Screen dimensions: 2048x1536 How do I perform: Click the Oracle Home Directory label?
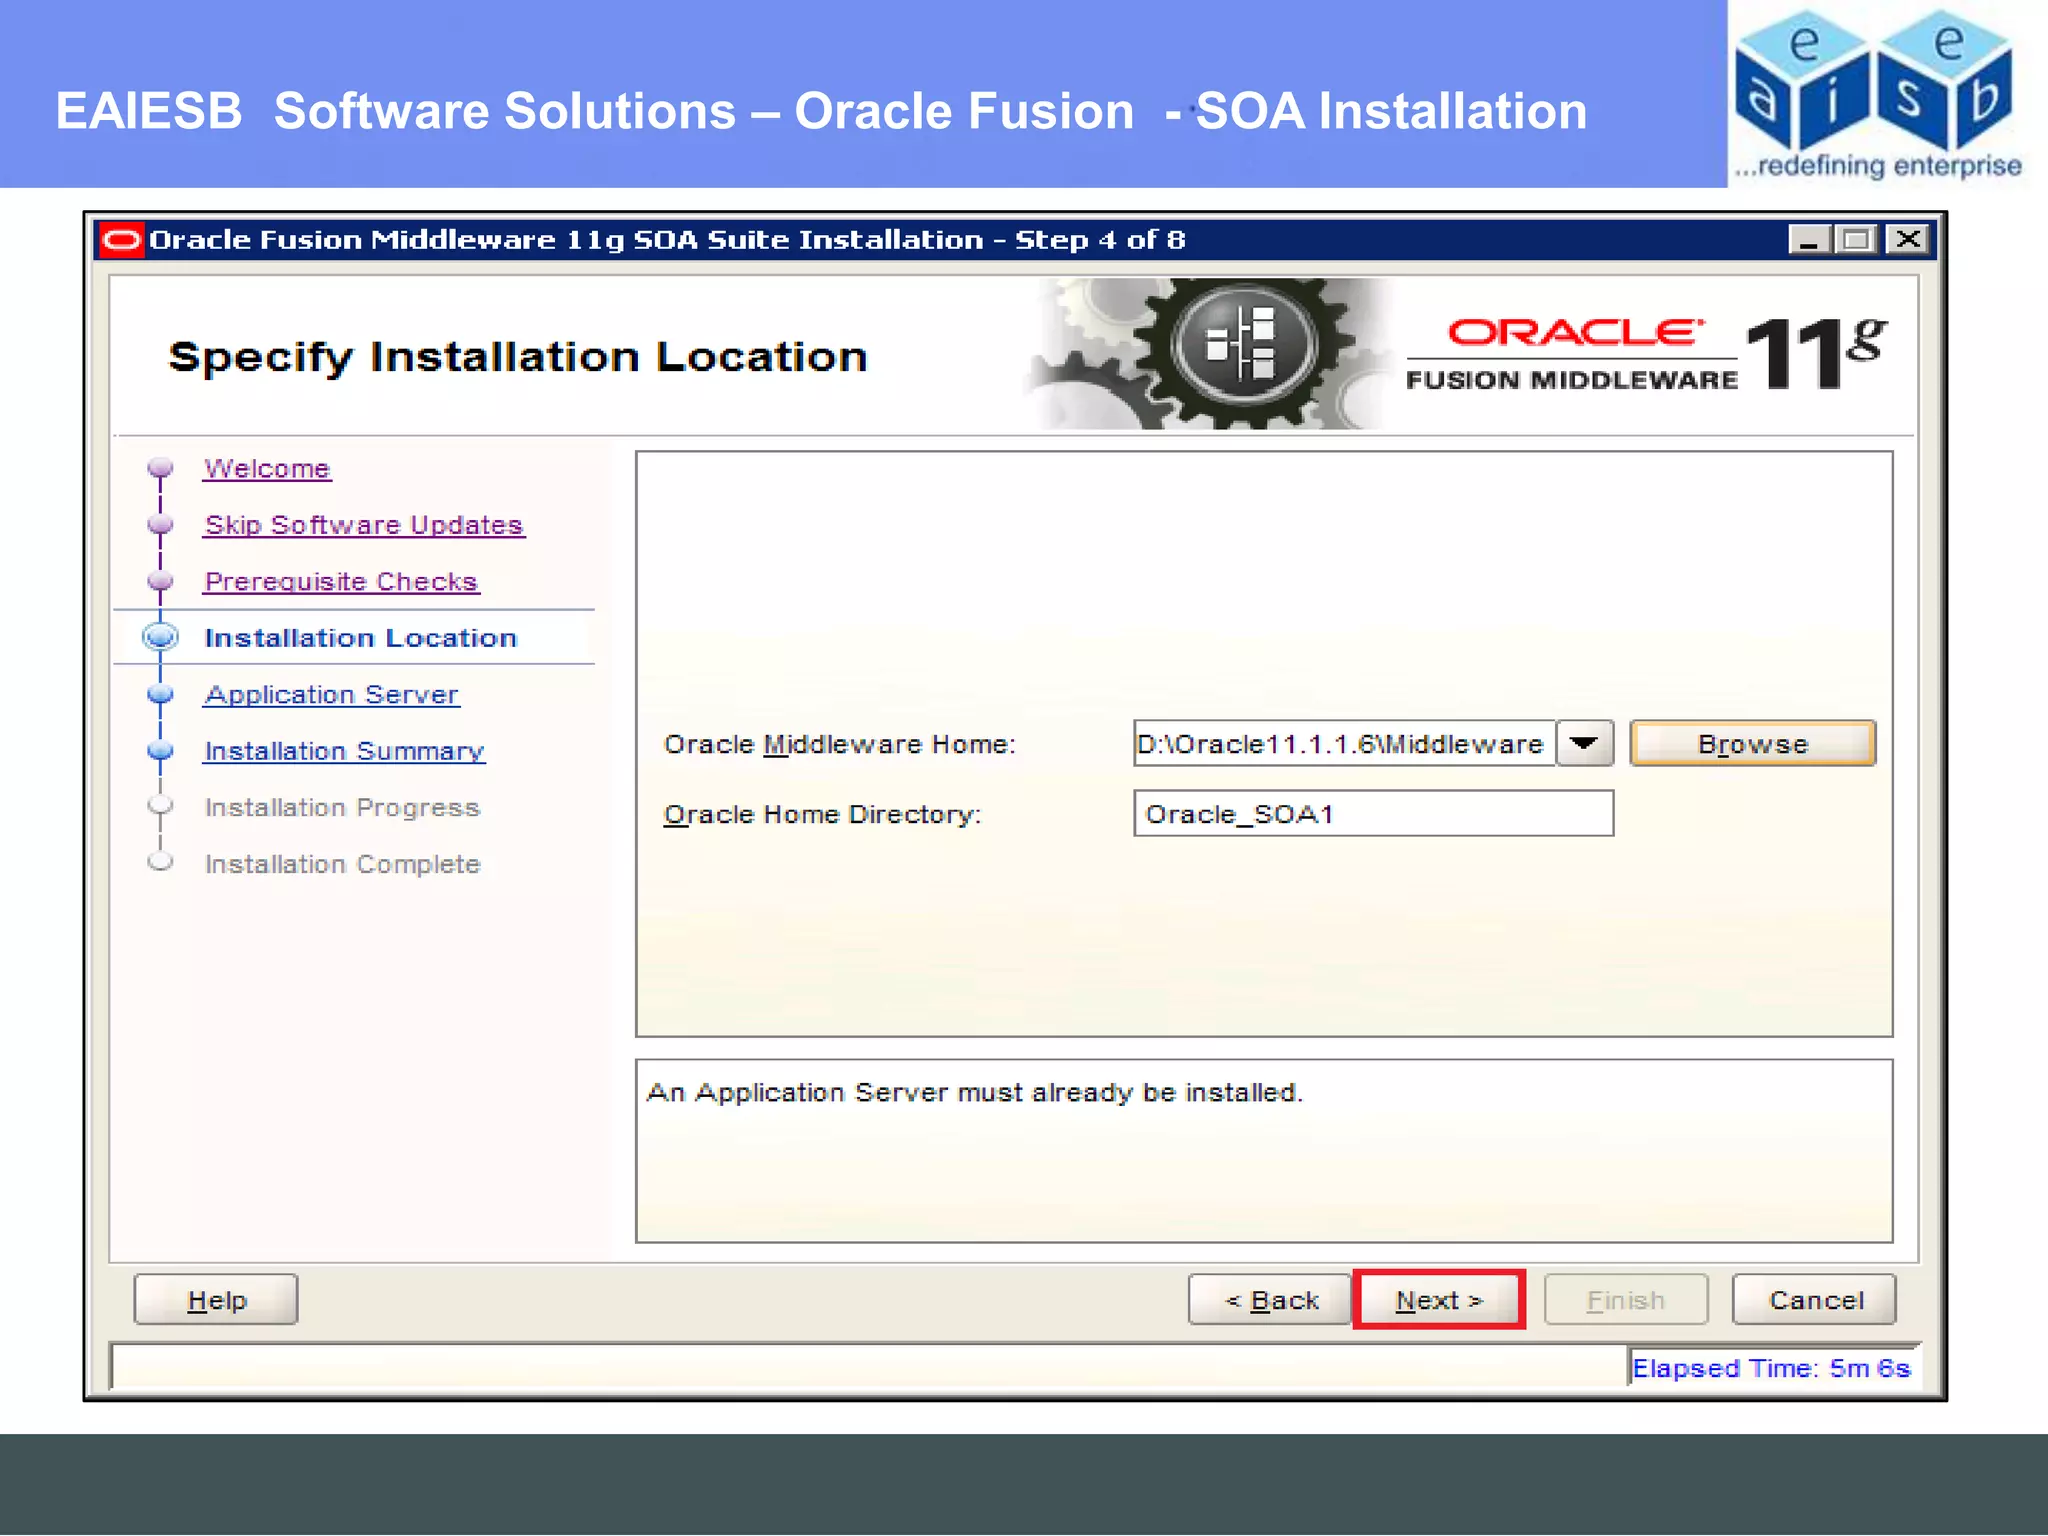pyautogui.click(x=822, y=814)
